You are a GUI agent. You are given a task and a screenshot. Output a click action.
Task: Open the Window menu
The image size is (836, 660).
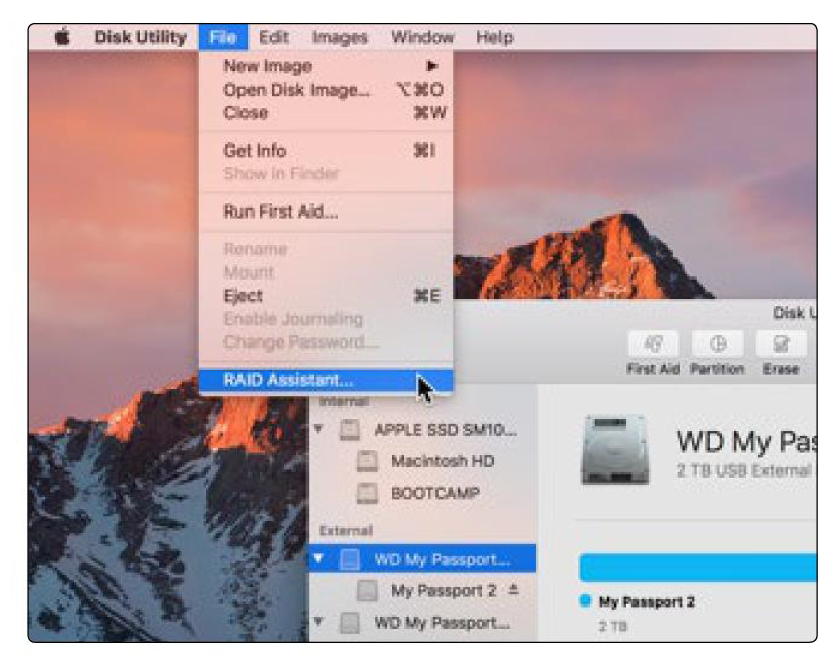pyautogui.click(x=423, y=37)
